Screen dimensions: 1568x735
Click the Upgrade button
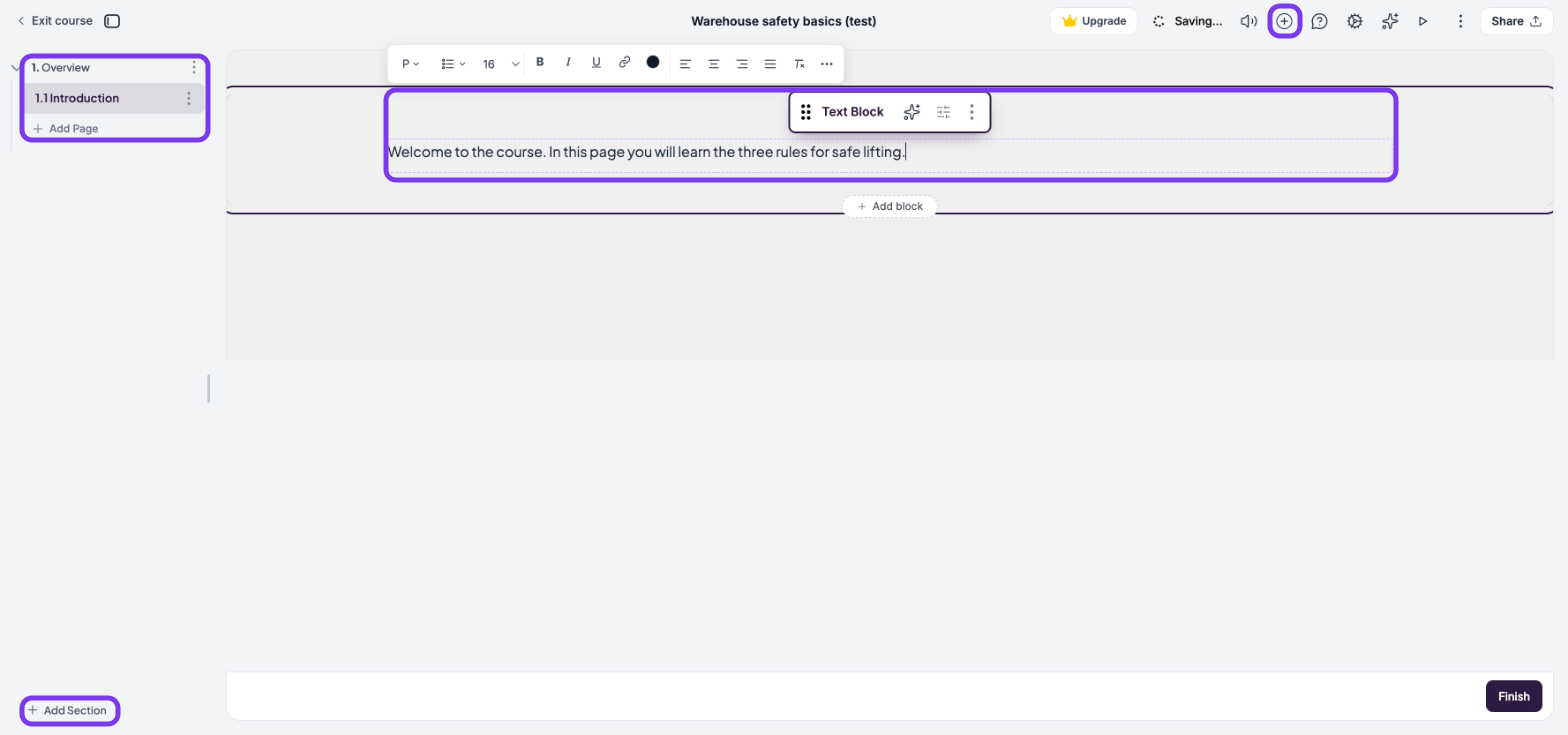(1093, 21)
